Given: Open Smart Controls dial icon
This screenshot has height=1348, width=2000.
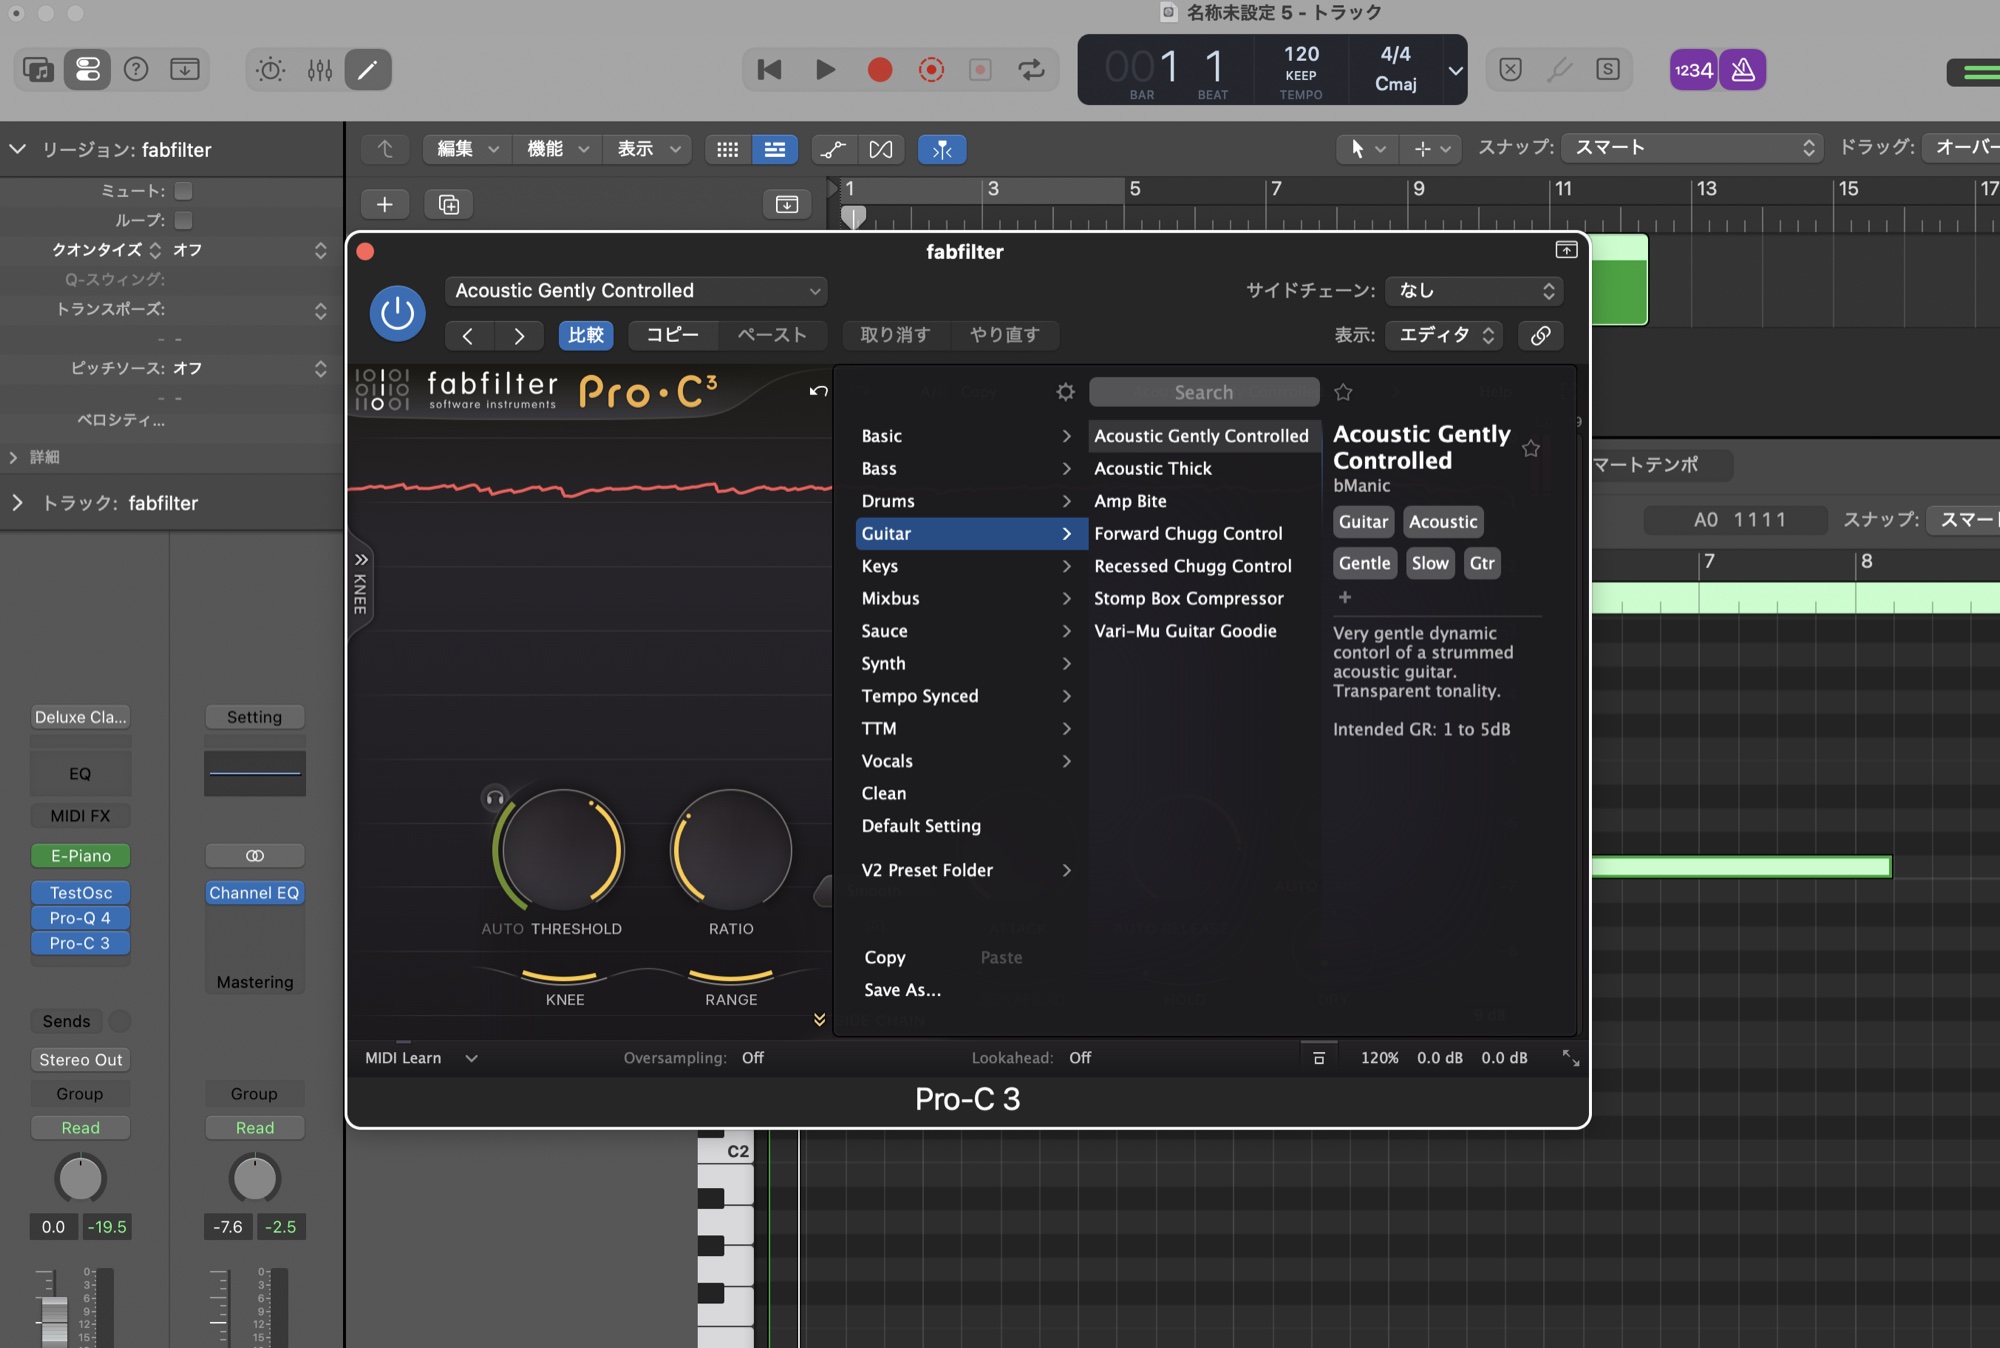Looking at the screenshot, I should click(x=270, y=69).
